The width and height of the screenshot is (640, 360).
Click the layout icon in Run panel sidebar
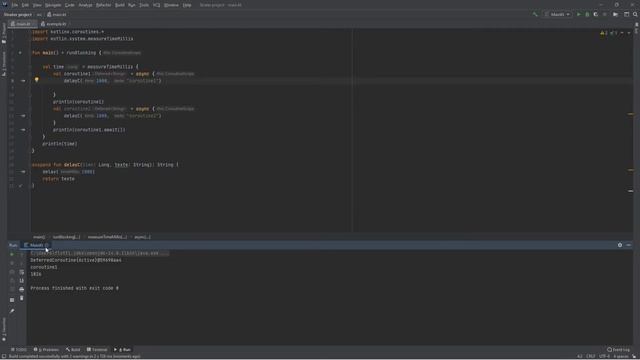coord(12,300)
